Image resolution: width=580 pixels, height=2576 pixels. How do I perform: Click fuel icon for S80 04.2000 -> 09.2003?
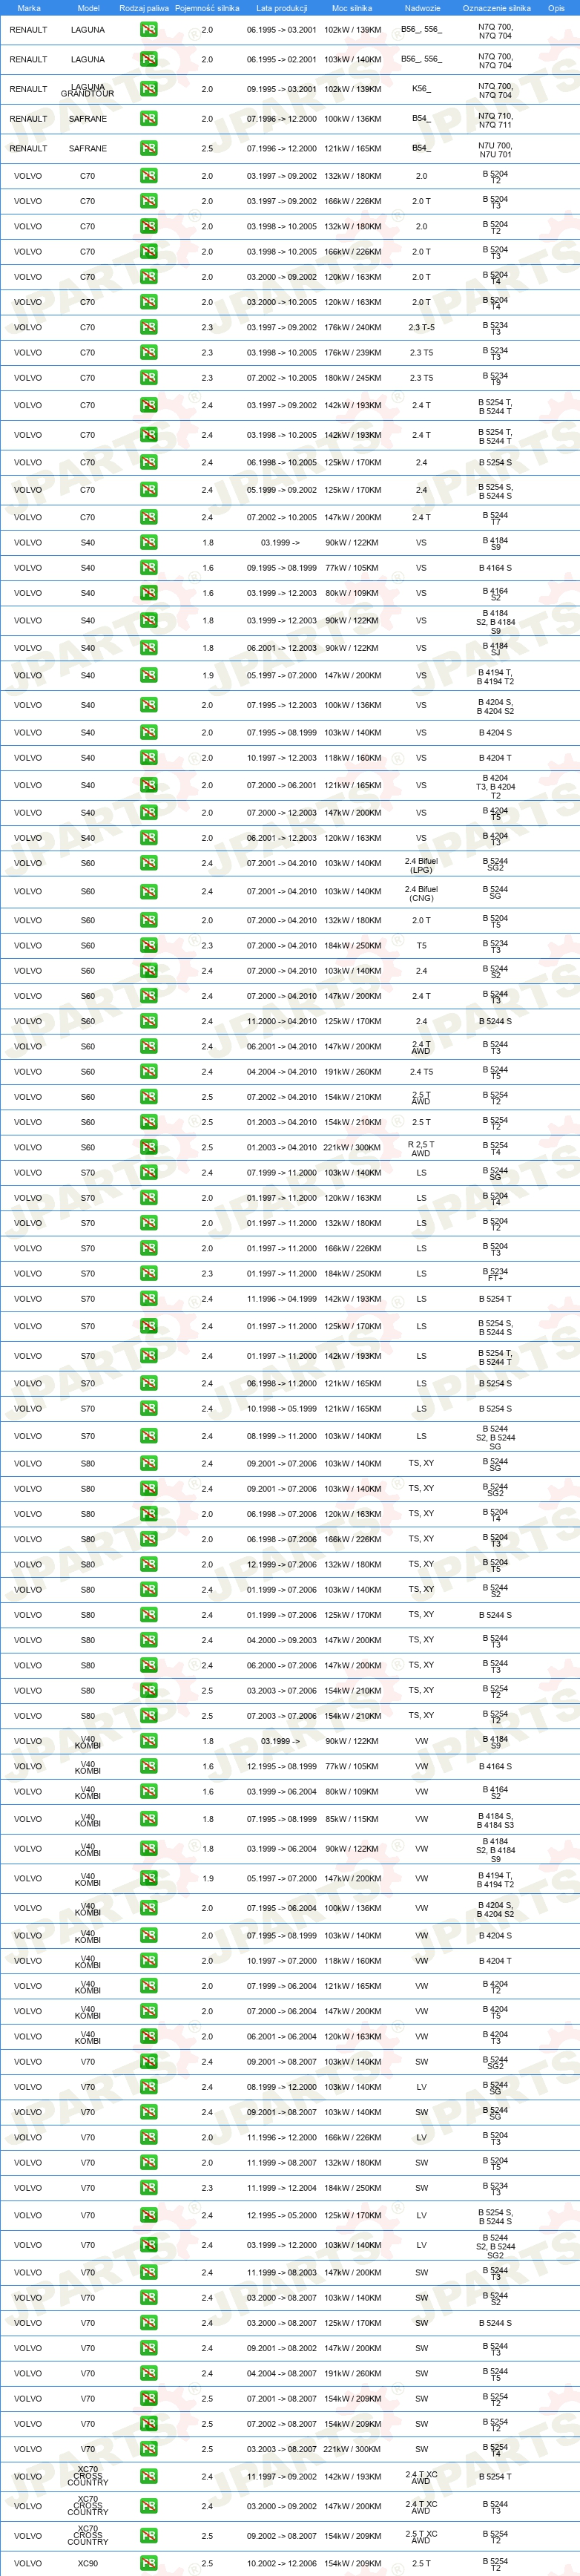(148, 1640)
